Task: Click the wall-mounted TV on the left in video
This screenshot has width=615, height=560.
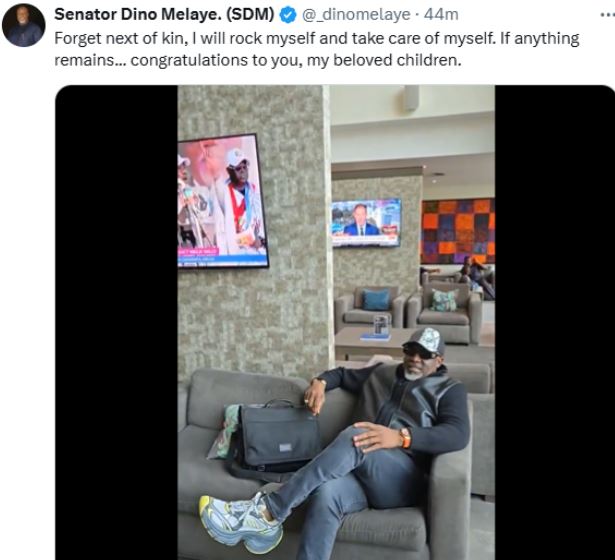Action: [x=222, y=201]
